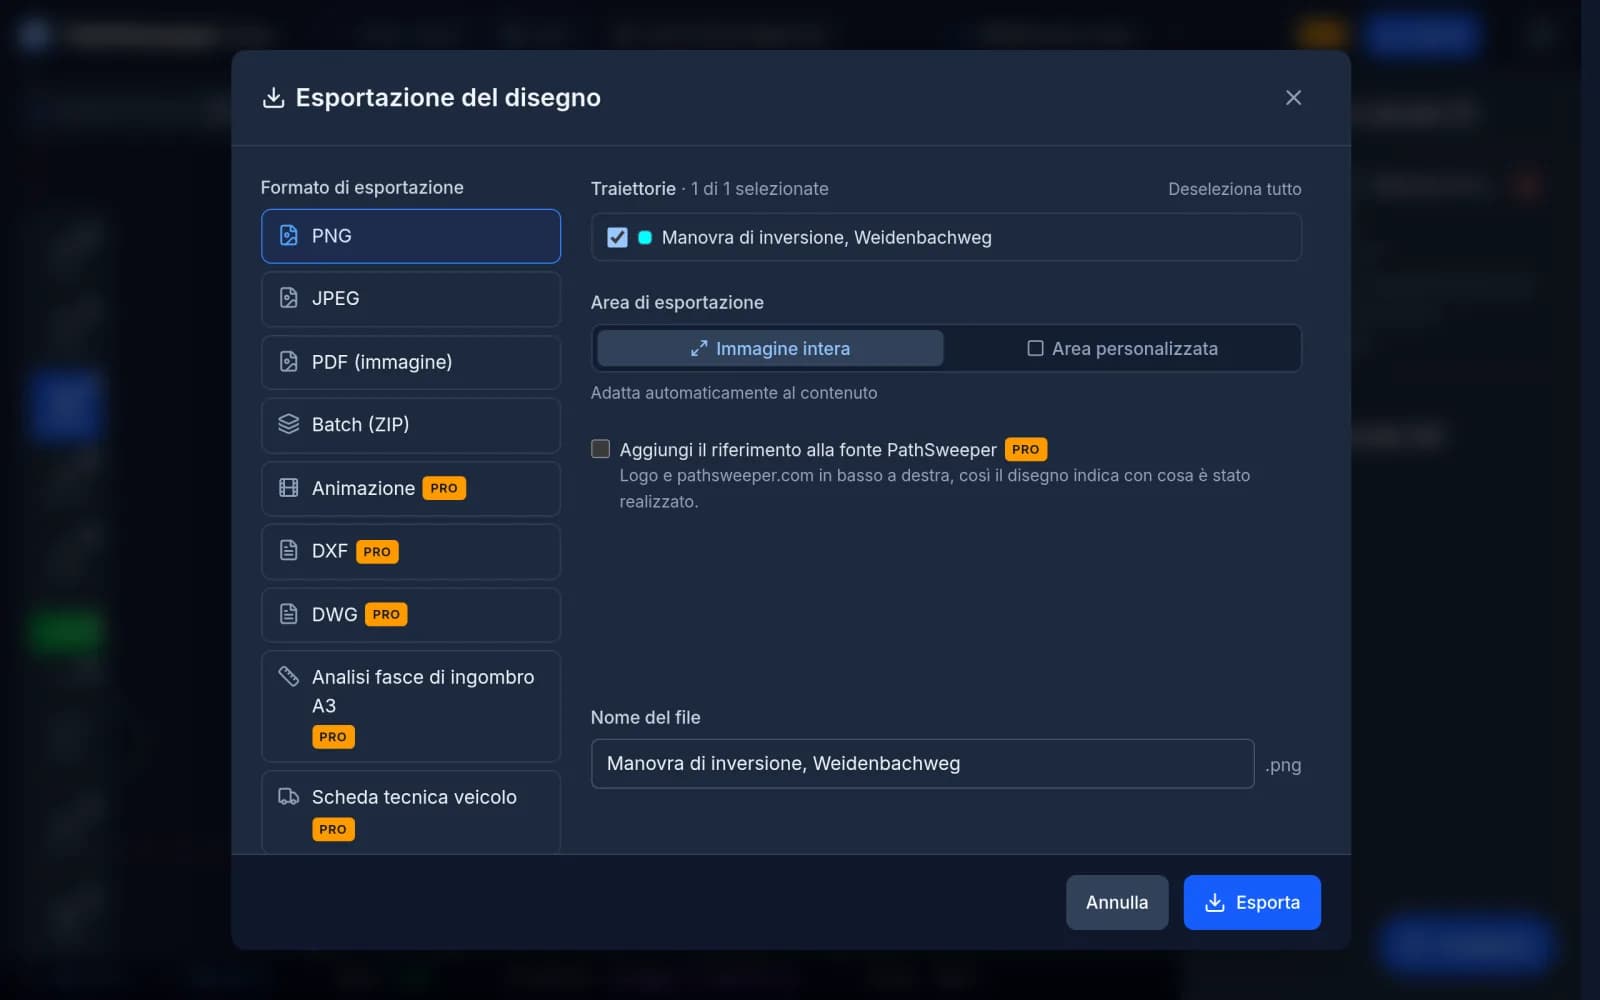Choose the DXF PRO format
This screenshot has width=1600, height=1000.
click(411, 551)
